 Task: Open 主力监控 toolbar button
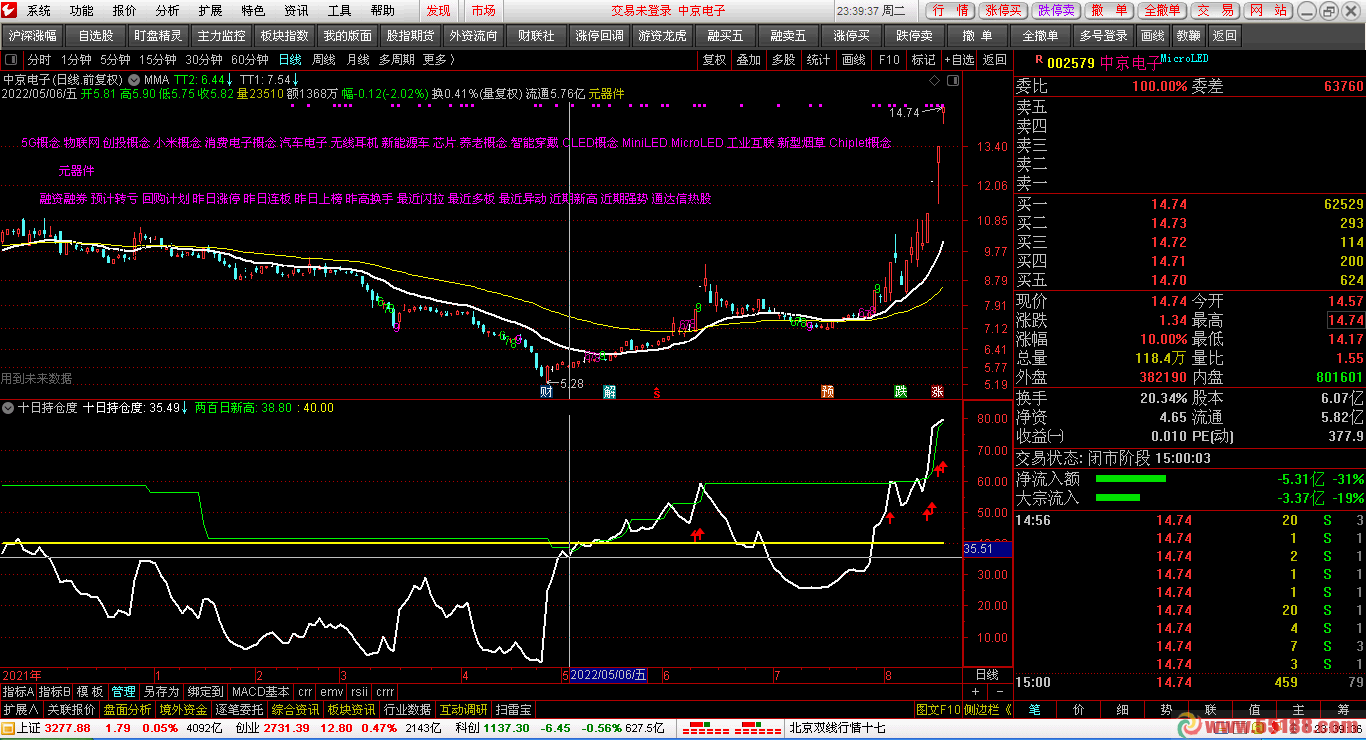point(221,36)
